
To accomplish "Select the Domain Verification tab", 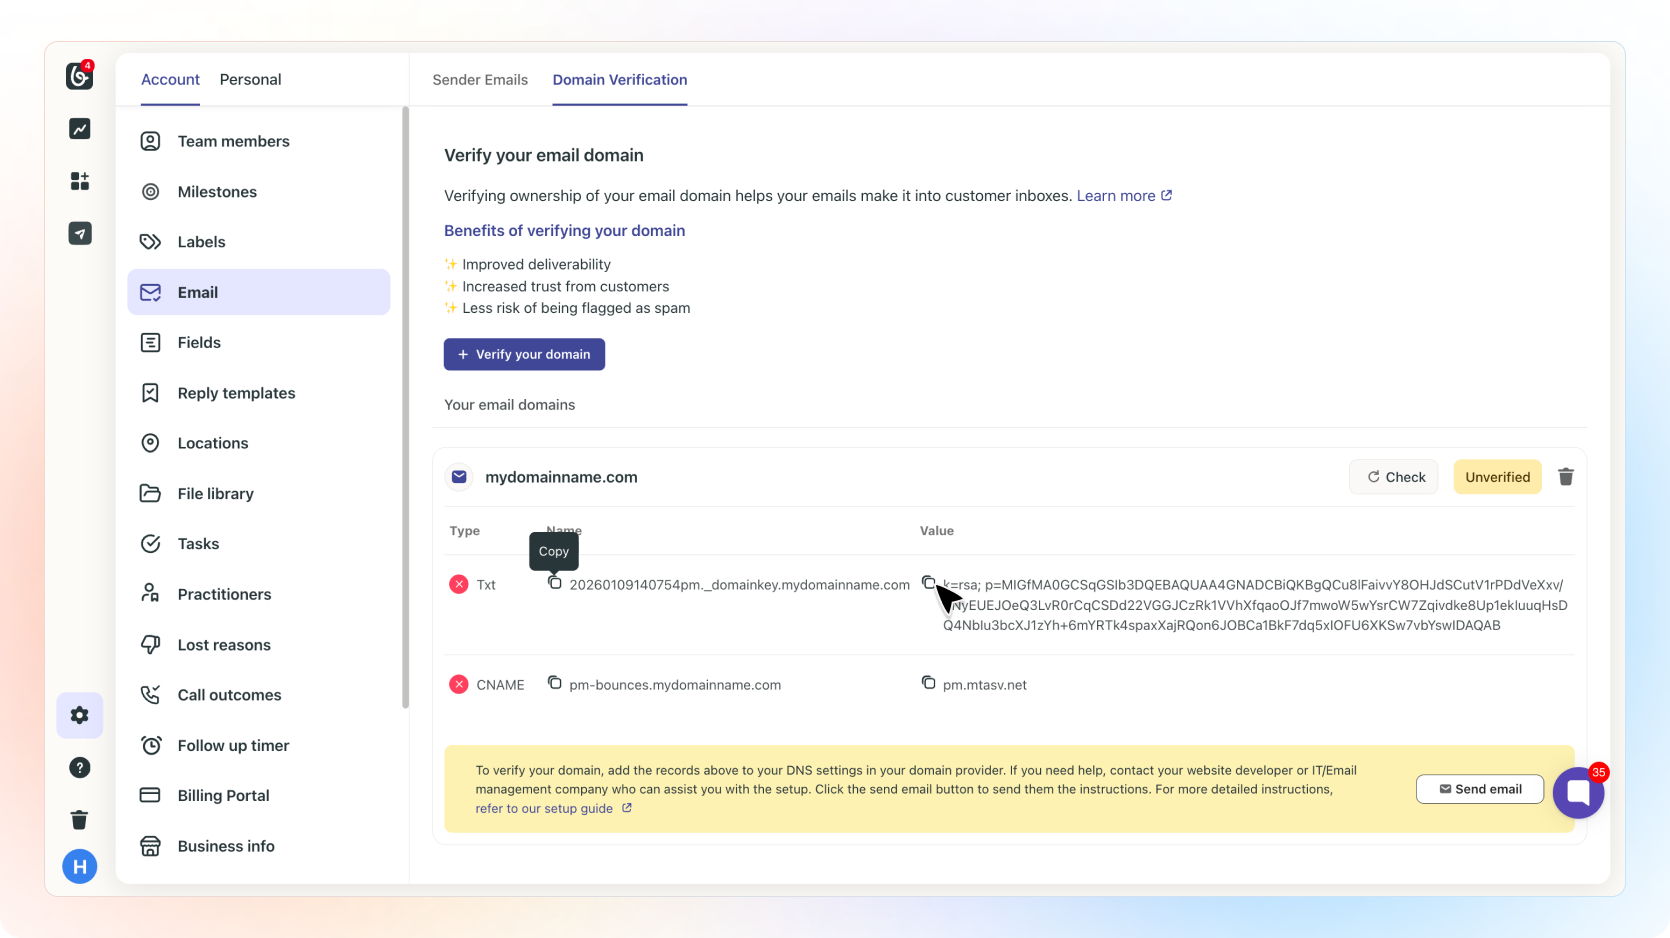I will click(x=620, y=80).
